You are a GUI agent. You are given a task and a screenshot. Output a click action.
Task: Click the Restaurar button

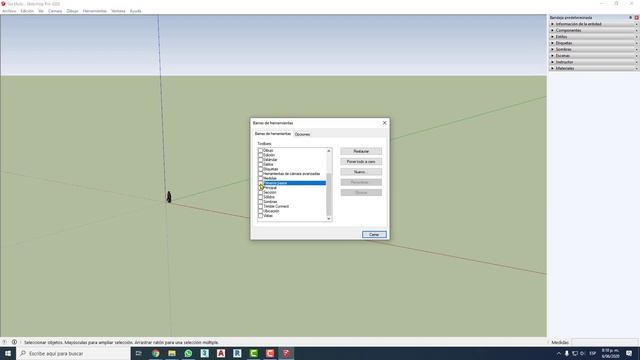point(361,151)
